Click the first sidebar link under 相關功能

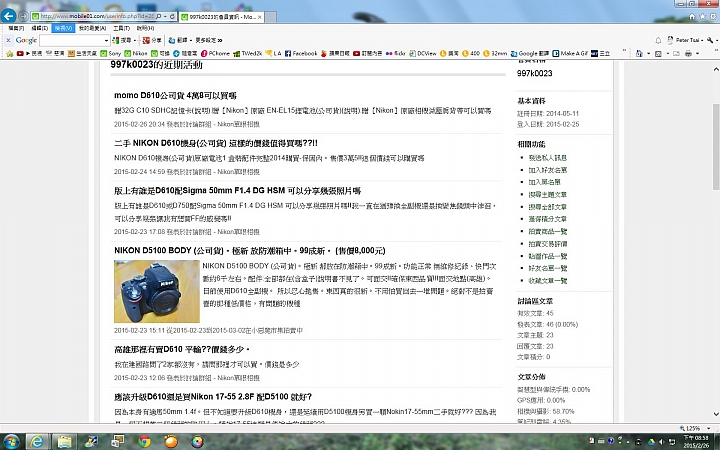tap(547, 158)
